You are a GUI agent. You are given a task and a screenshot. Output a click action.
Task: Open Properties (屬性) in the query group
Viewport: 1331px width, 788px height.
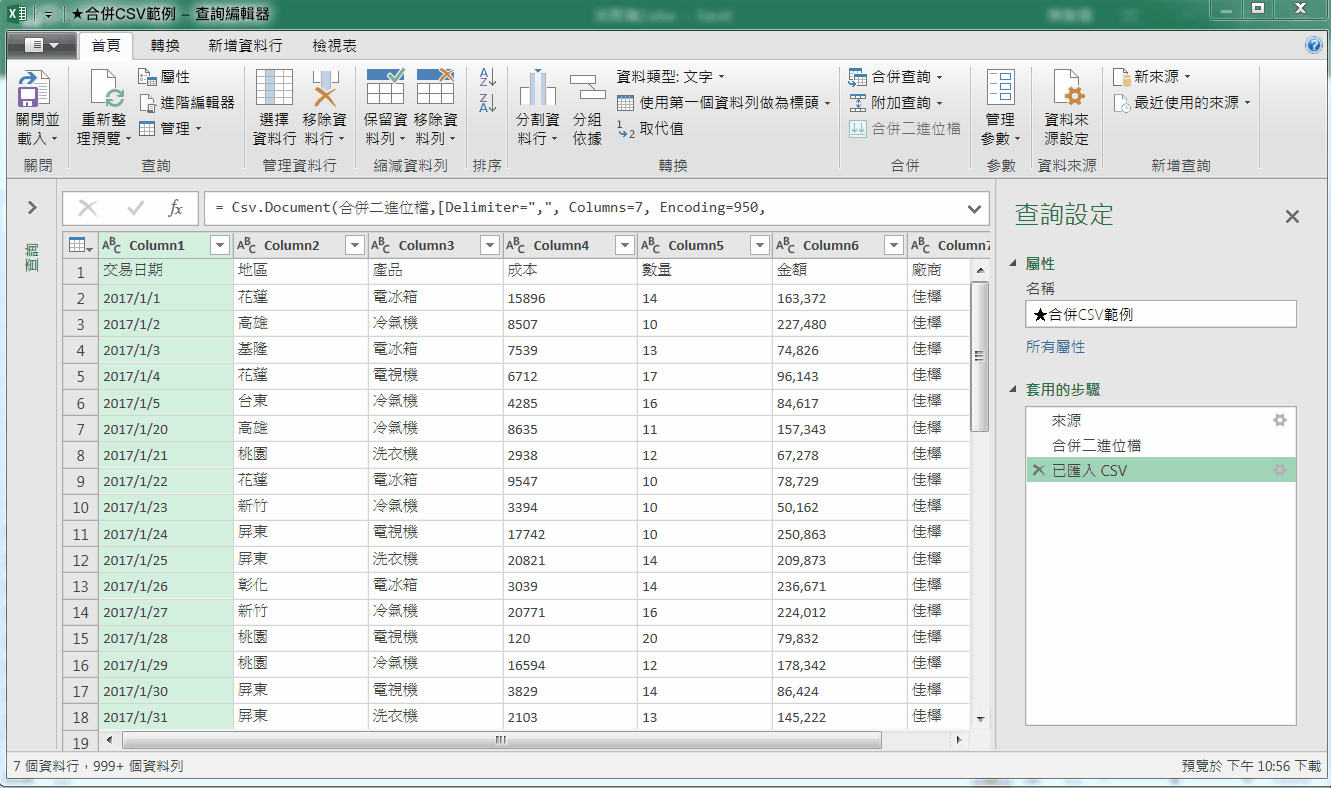[164, 77]
